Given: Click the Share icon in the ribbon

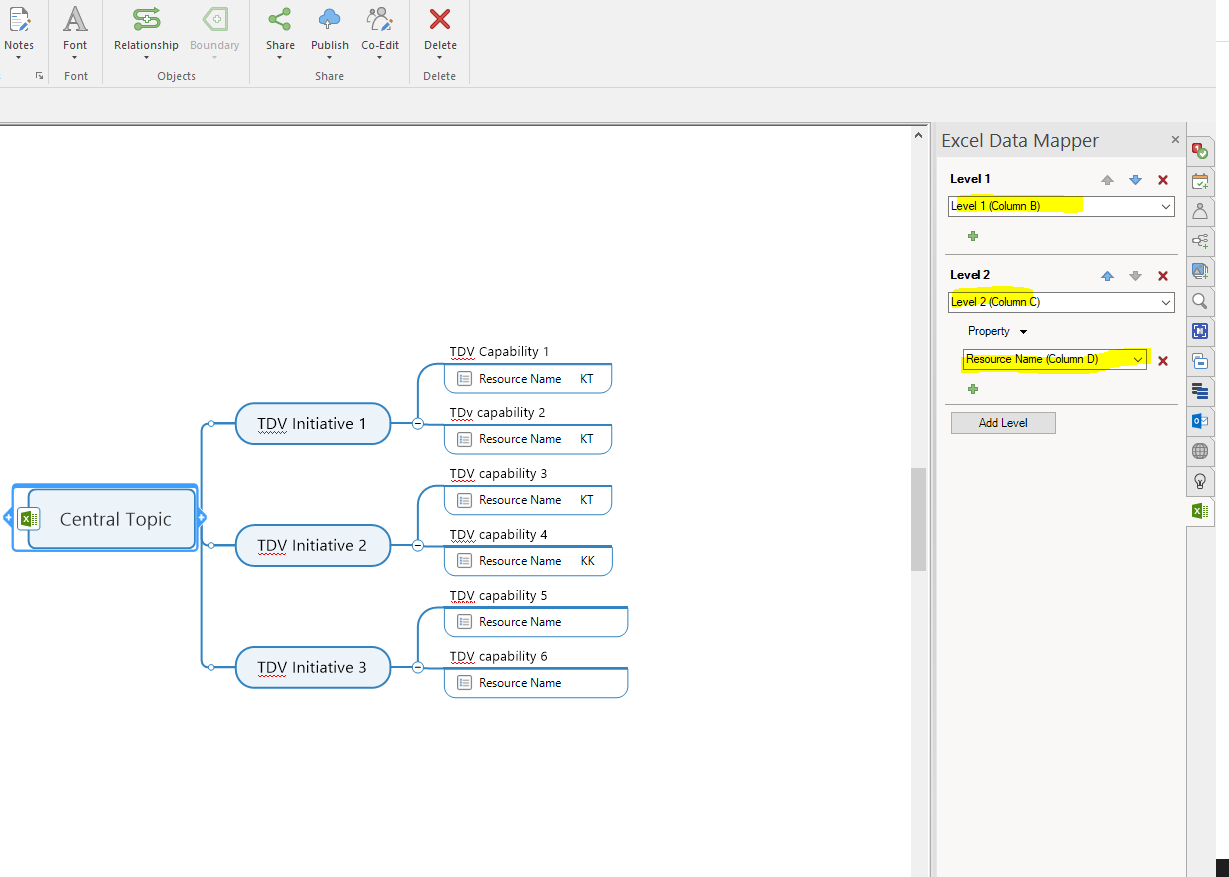Looking at the screenshot, I should coord(280,20).
